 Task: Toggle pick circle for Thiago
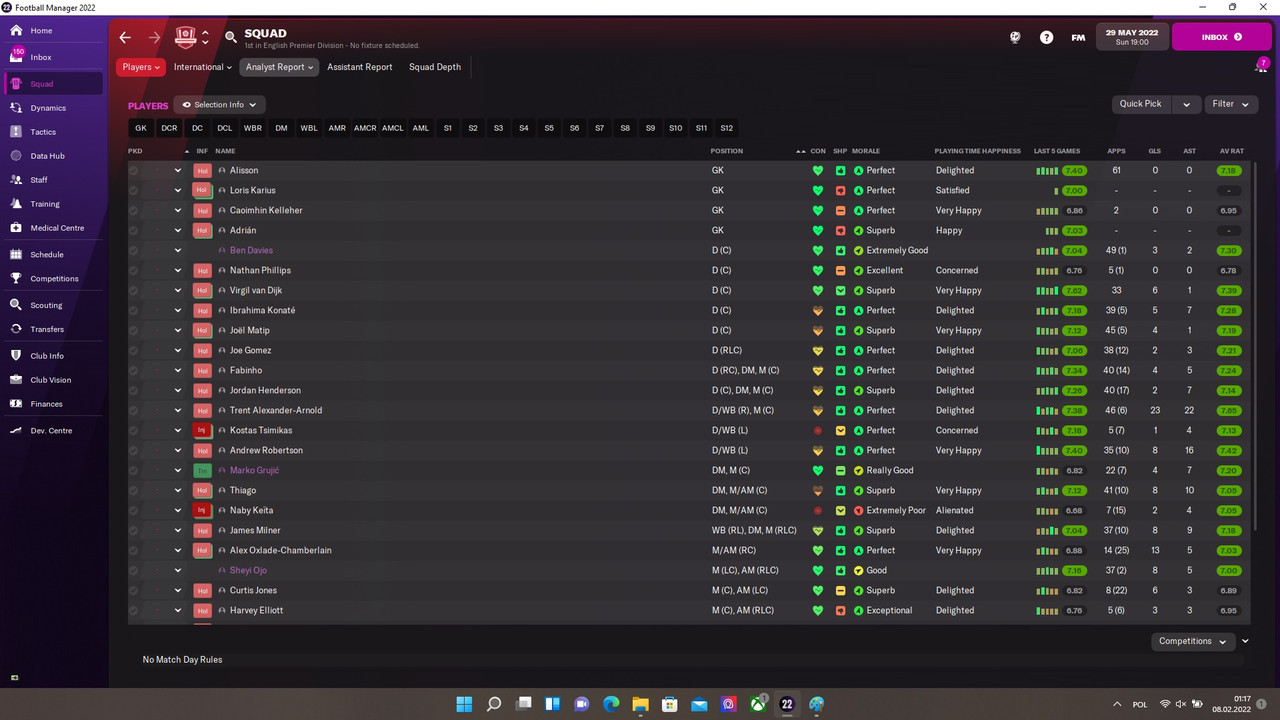pos(134,490)
